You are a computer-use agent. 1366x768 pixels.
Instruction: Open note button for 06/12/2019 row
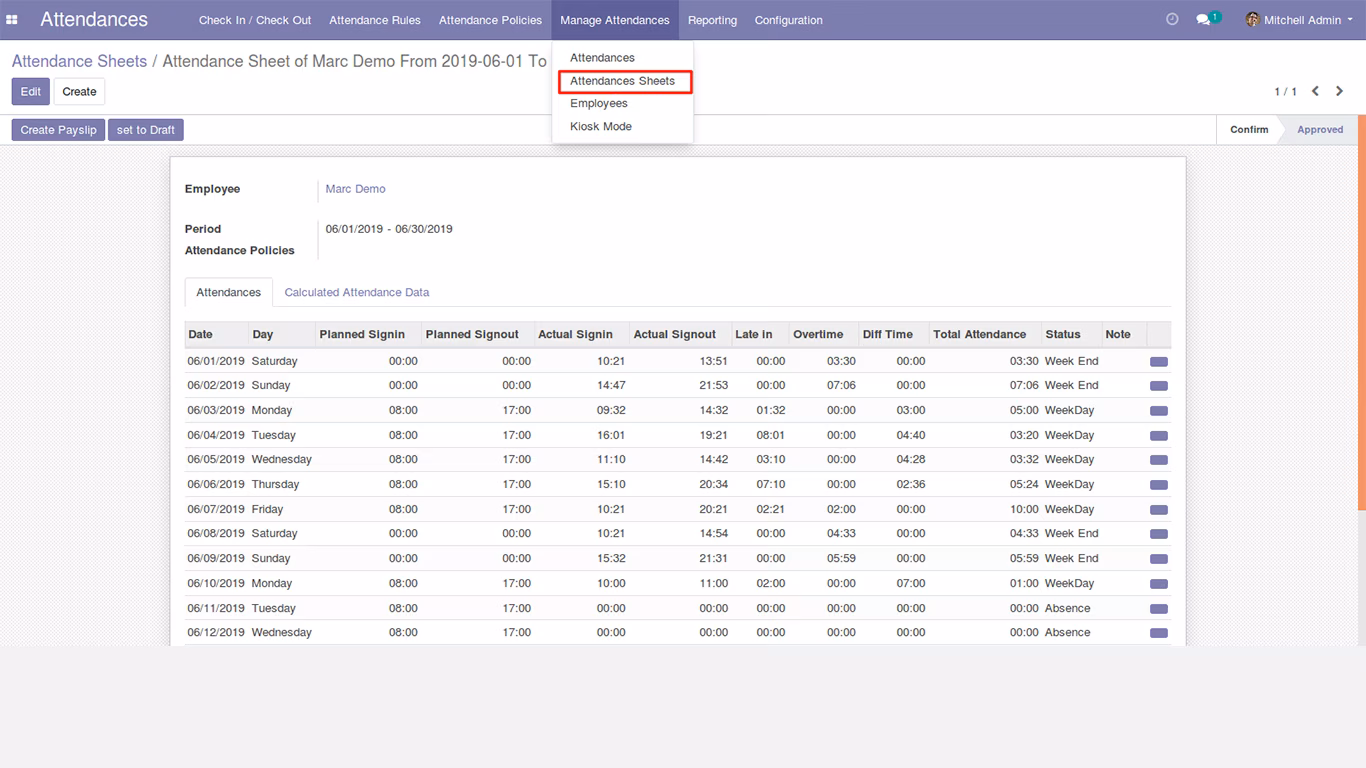[1159, 633]
